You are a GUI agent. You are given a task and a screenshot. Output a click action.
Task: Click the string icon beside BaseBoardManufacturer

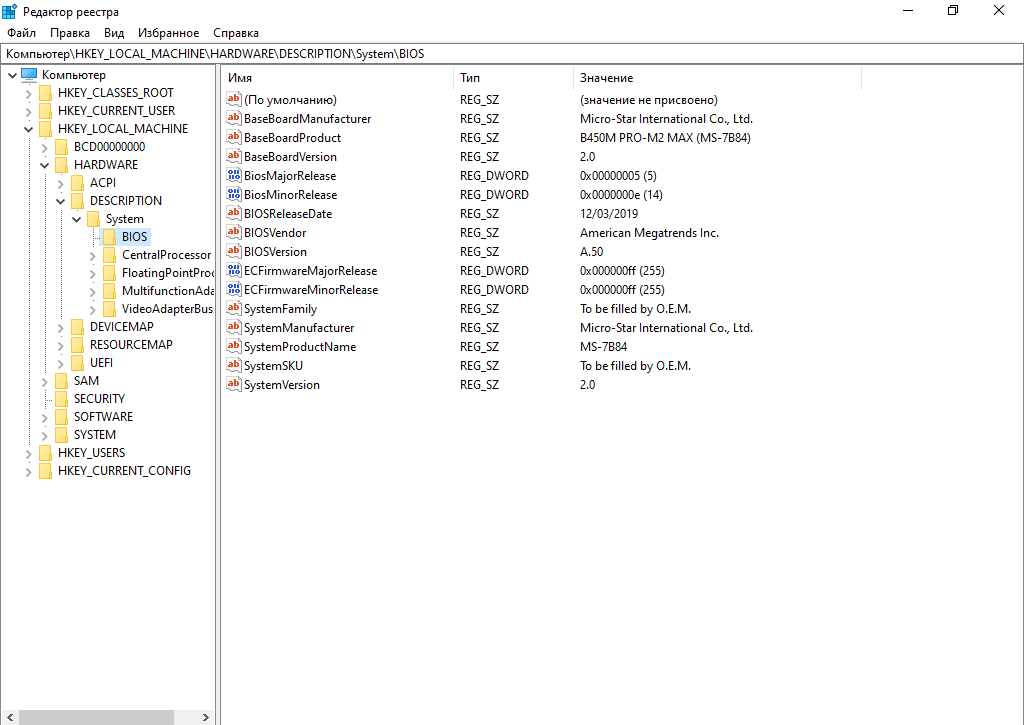(234, 119)
